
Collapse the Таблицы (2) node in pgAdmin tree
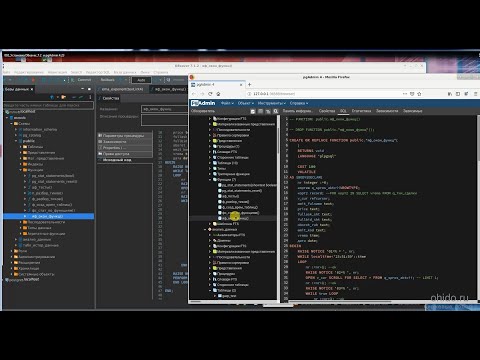pos(210,290)
